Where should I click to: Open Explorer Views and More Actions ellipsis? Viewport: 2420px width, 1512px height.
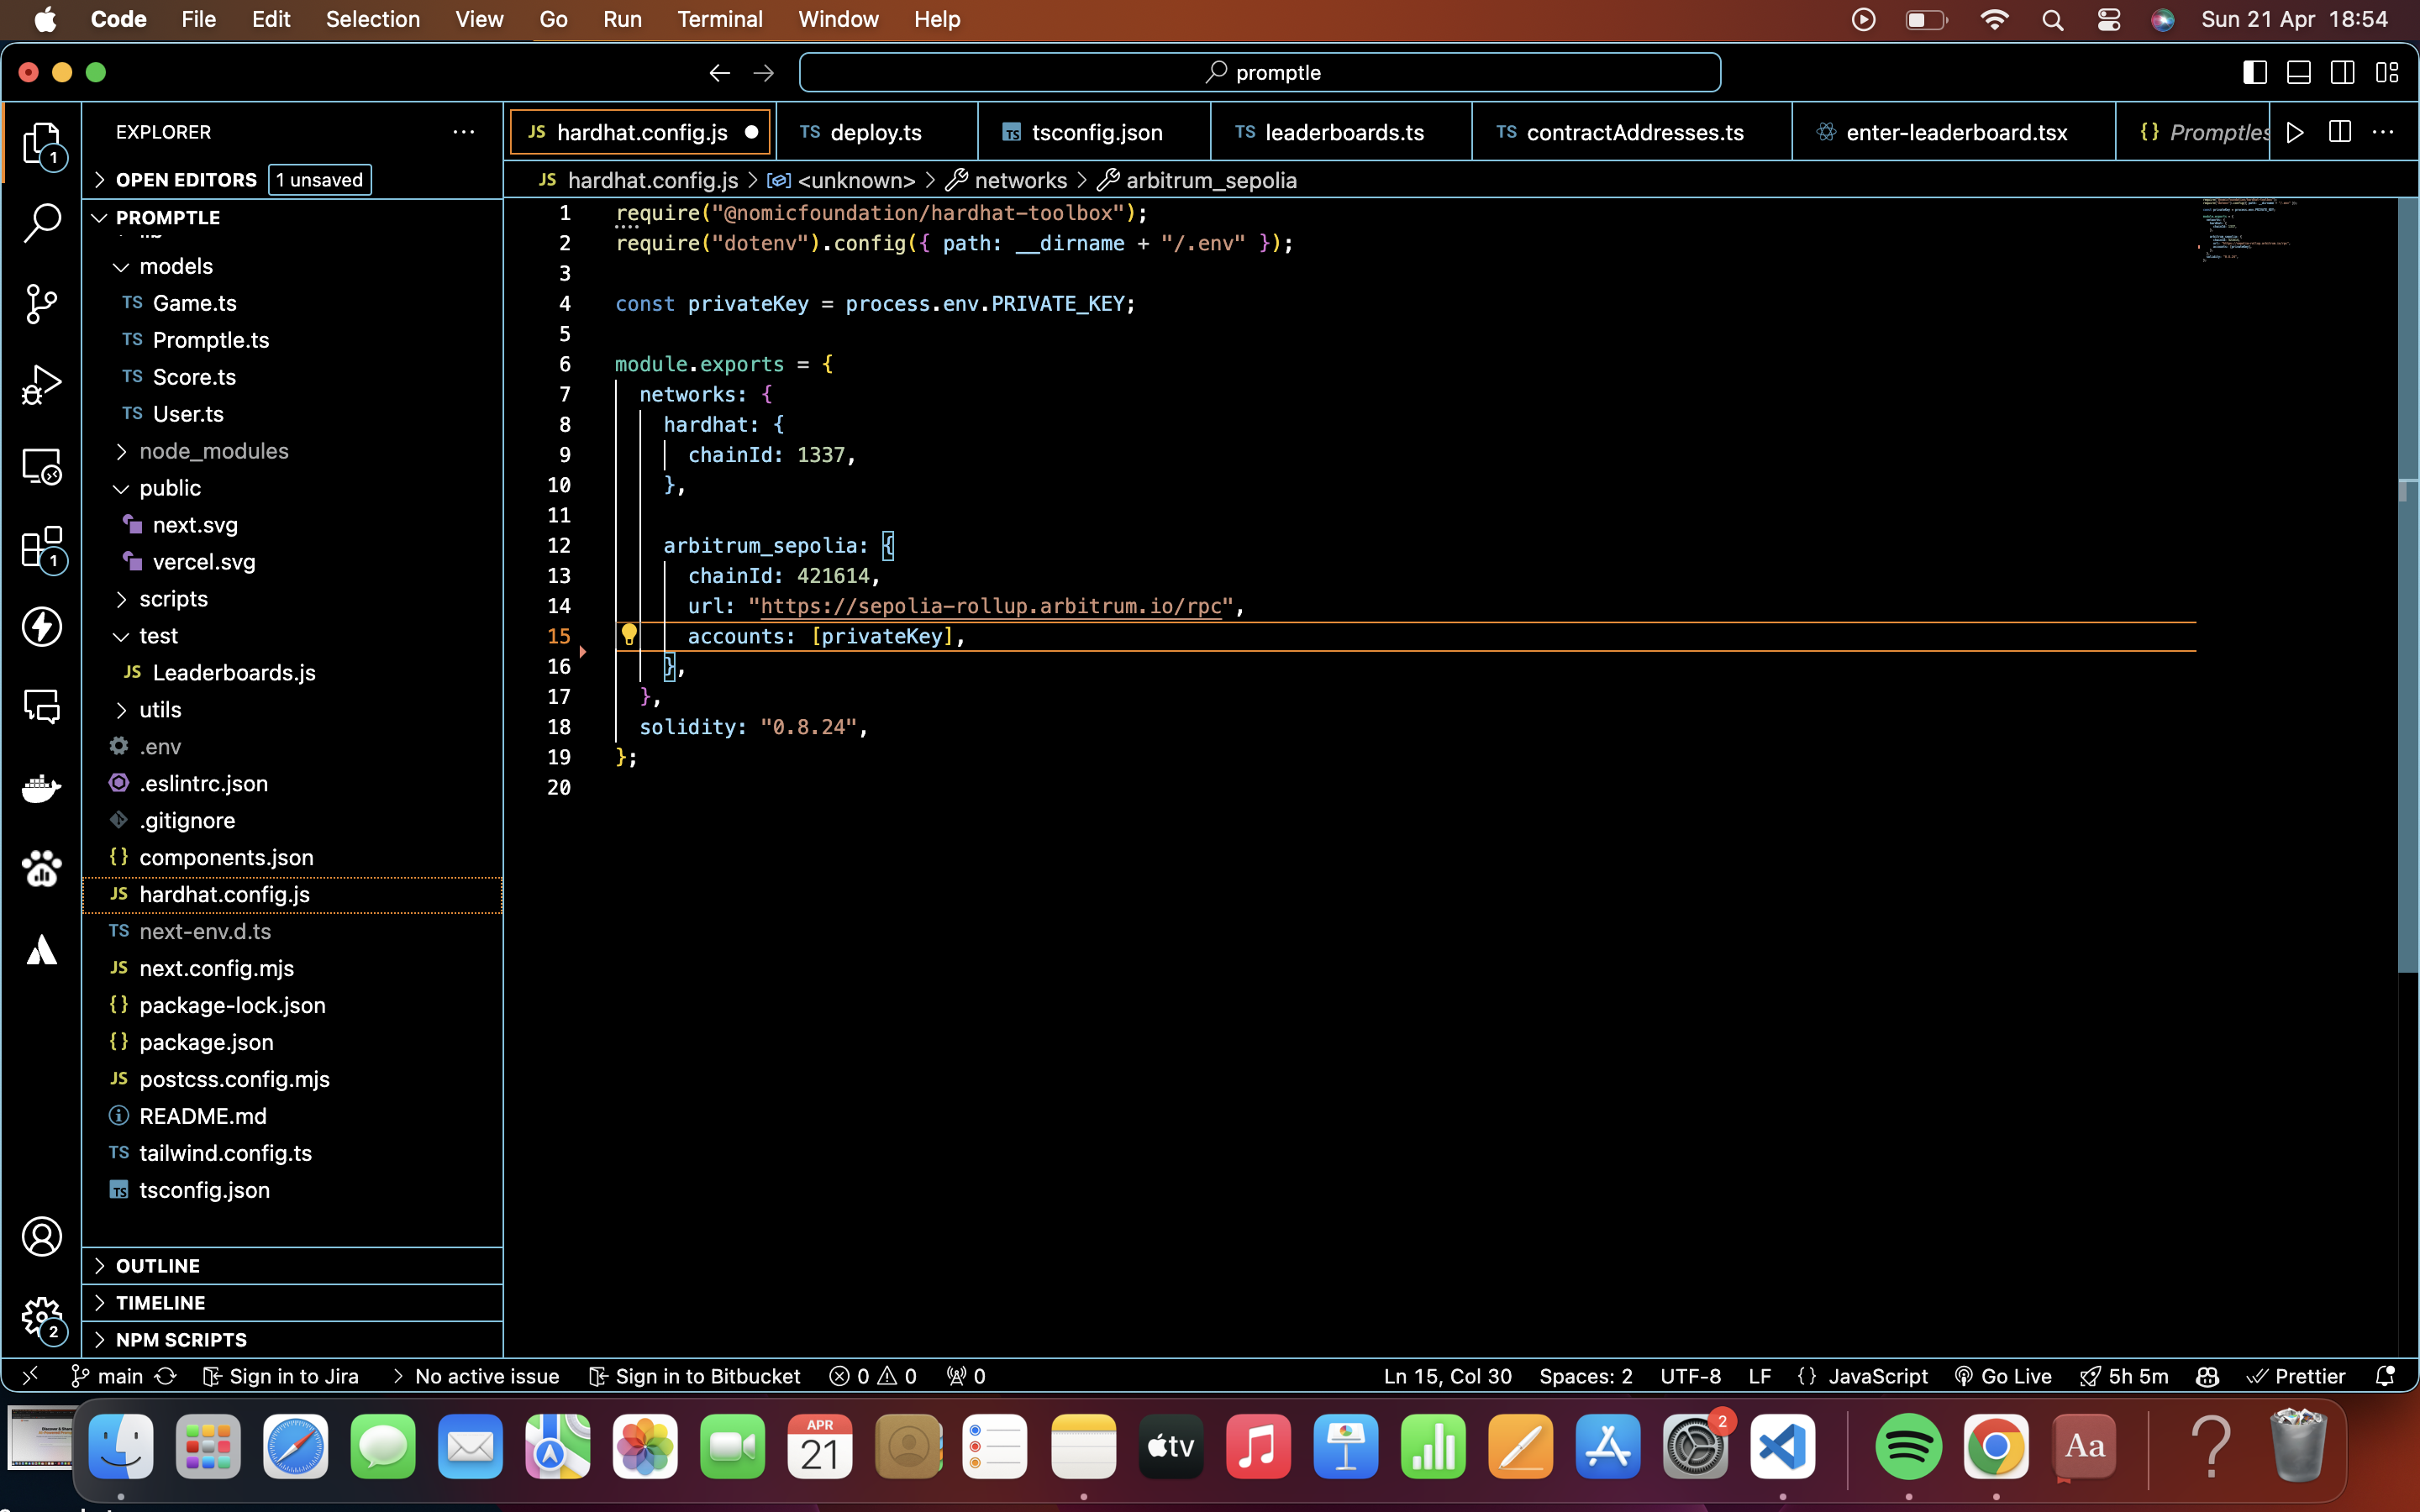coord(463,132)
